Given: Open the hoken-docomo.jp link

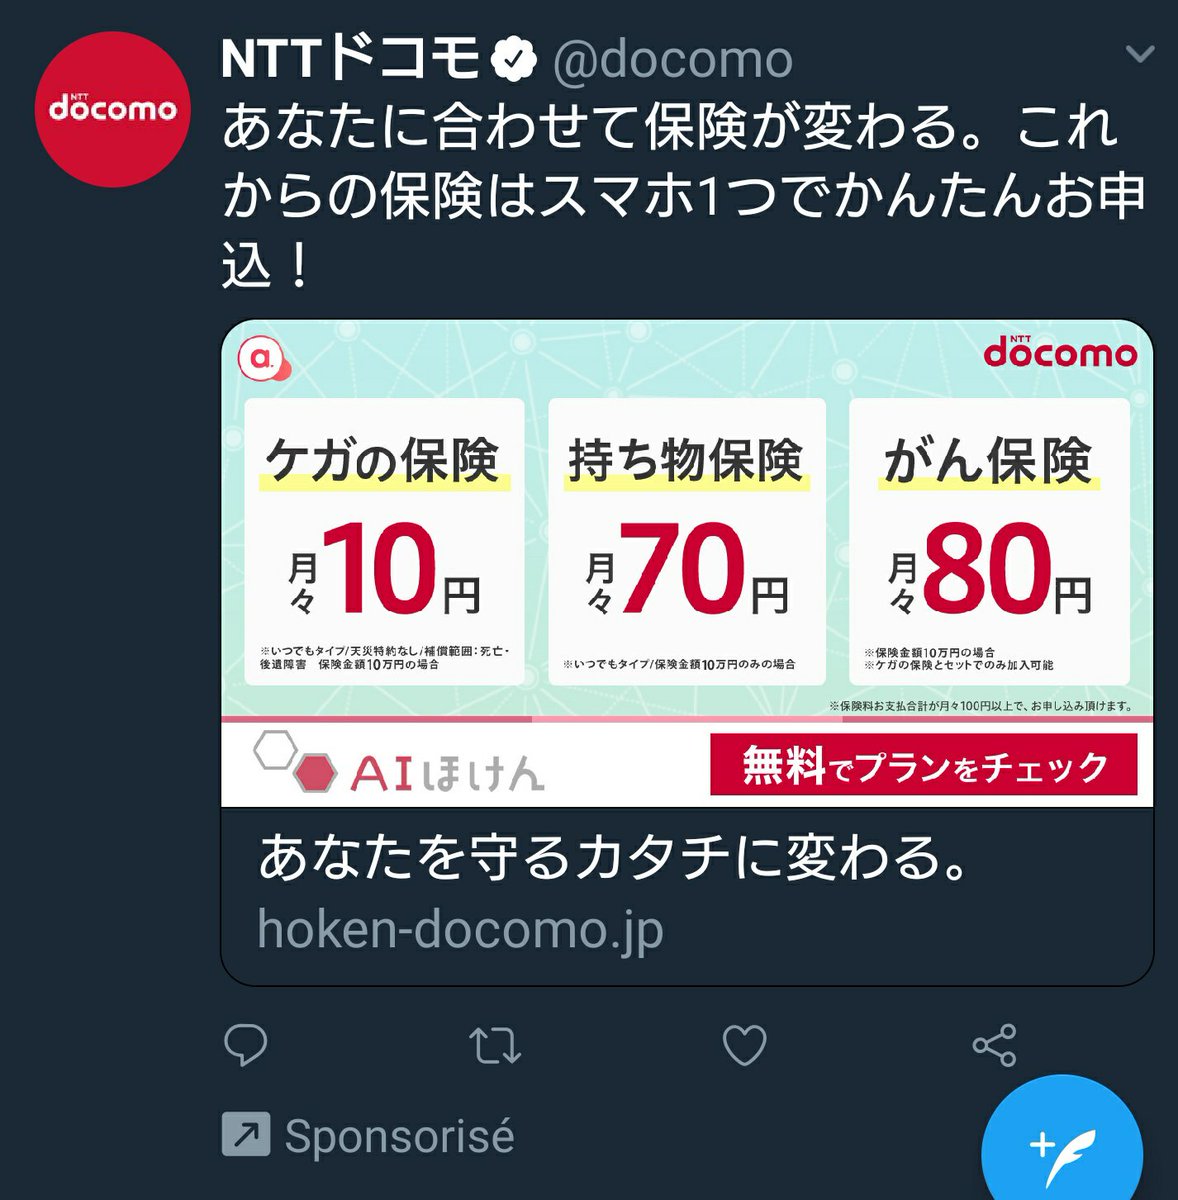Looking at the screenshot, I should coord(460,929).
